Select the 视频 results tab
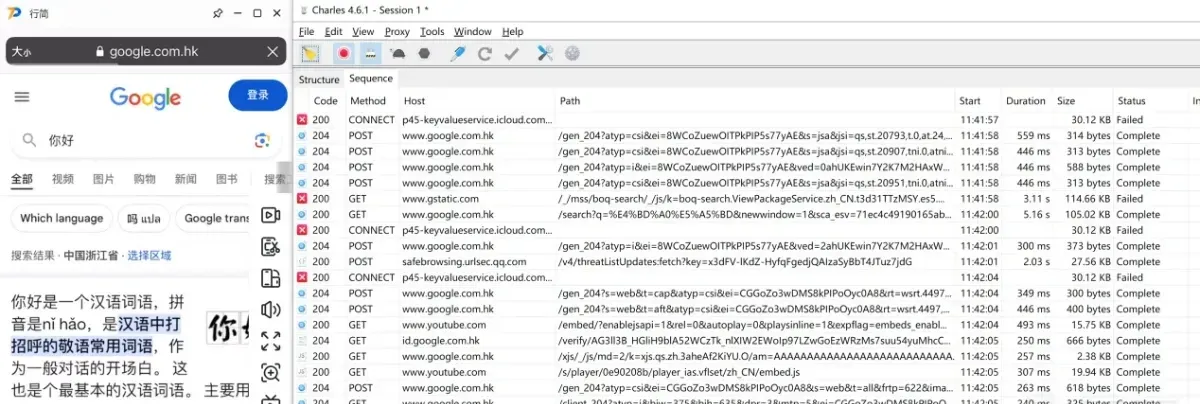This screenshot has width=1200, height=404. click(x=63, y=179)
